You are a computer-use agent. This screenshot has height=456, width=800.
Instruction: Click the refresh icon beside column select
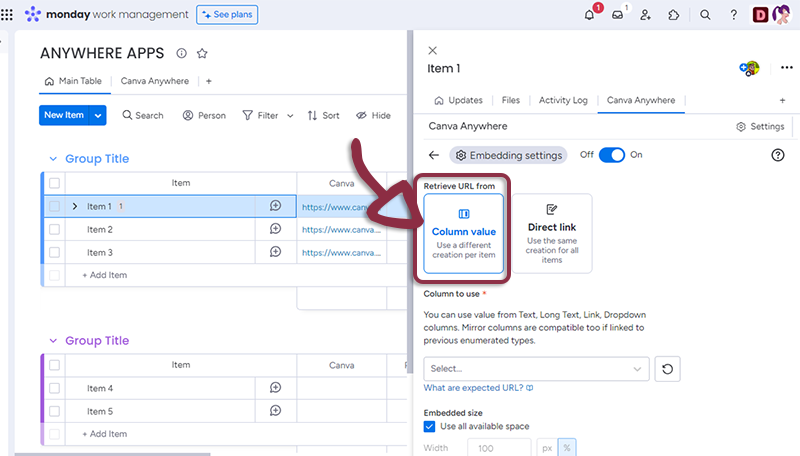click(x=667, y=369)
